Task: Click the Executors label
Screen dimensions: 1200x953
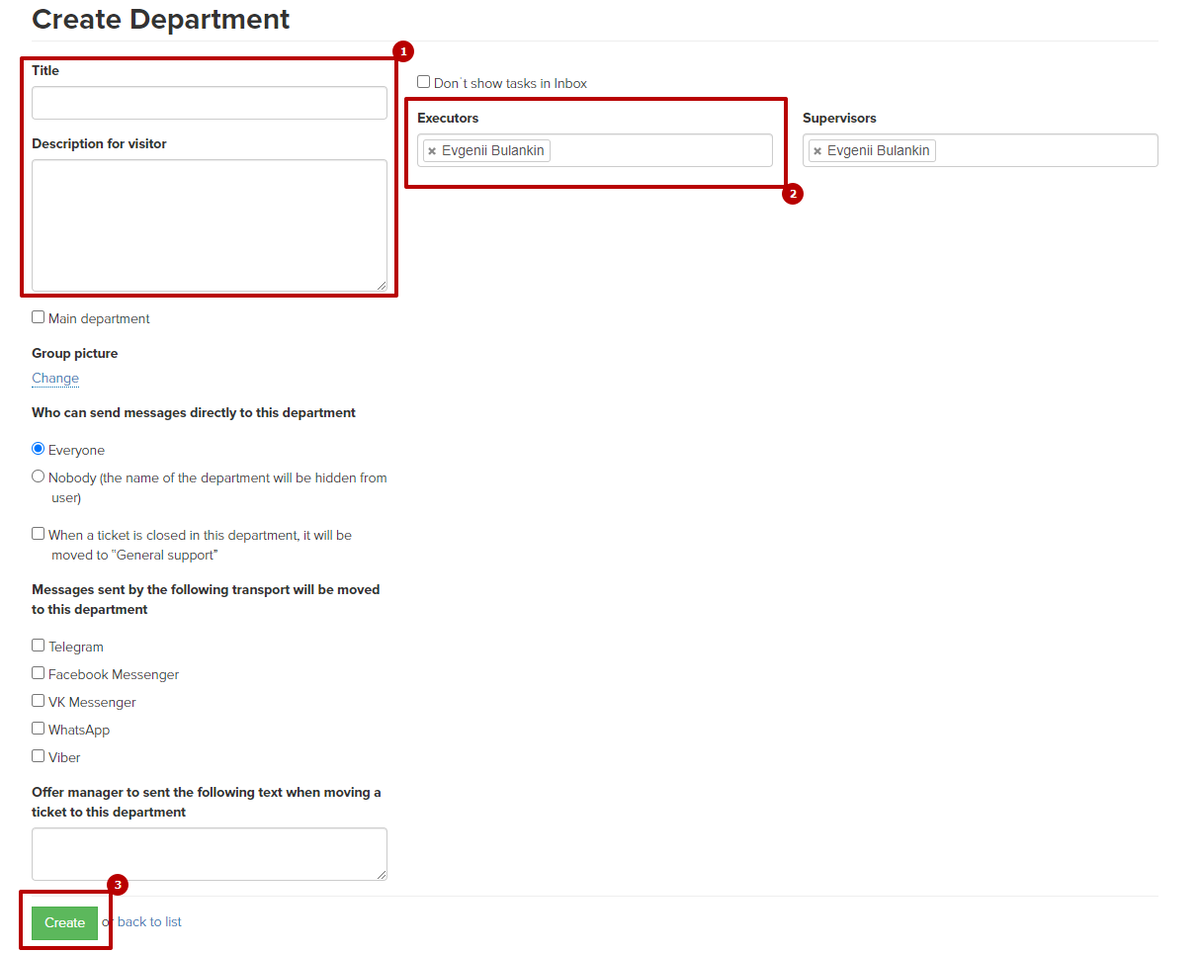Action: [x=448, y=118]
